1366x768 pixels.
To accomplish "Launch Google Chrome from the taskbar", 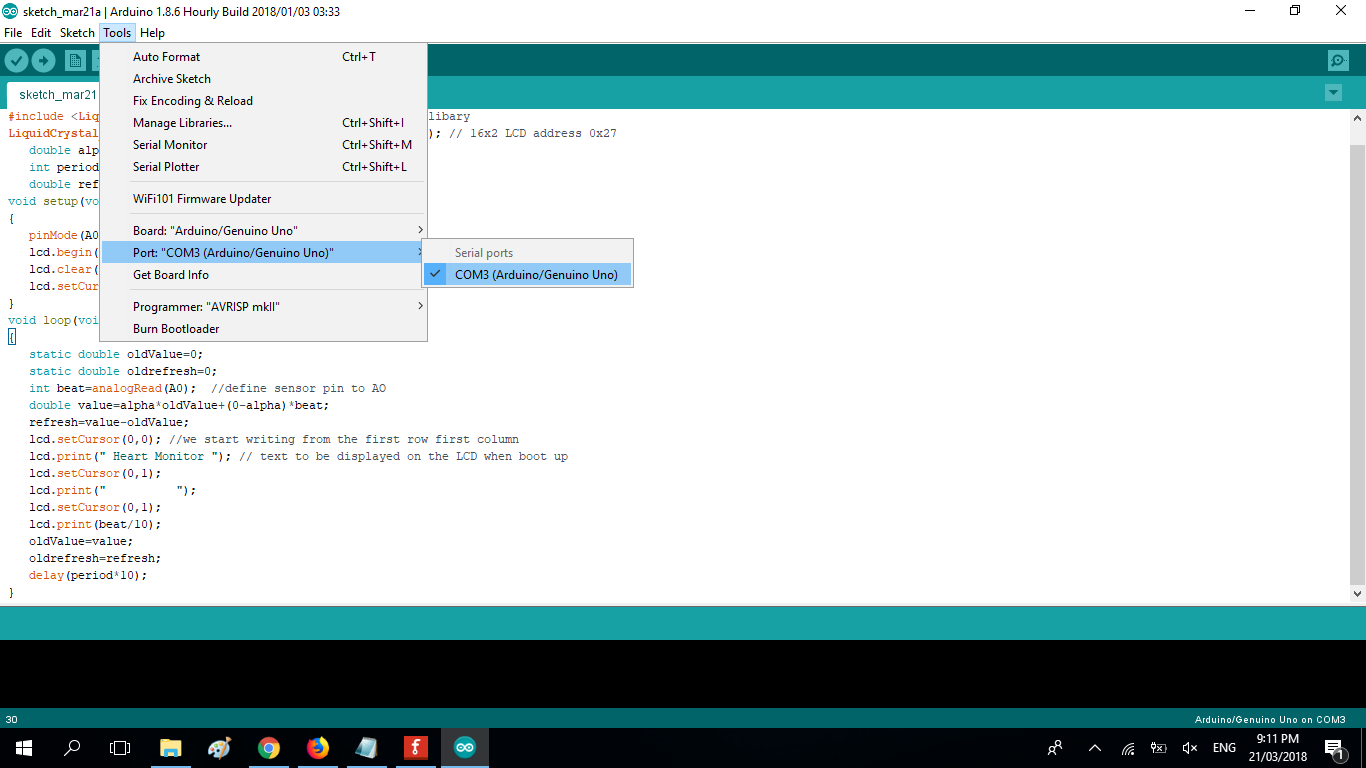I will click(x=268, y=748).
